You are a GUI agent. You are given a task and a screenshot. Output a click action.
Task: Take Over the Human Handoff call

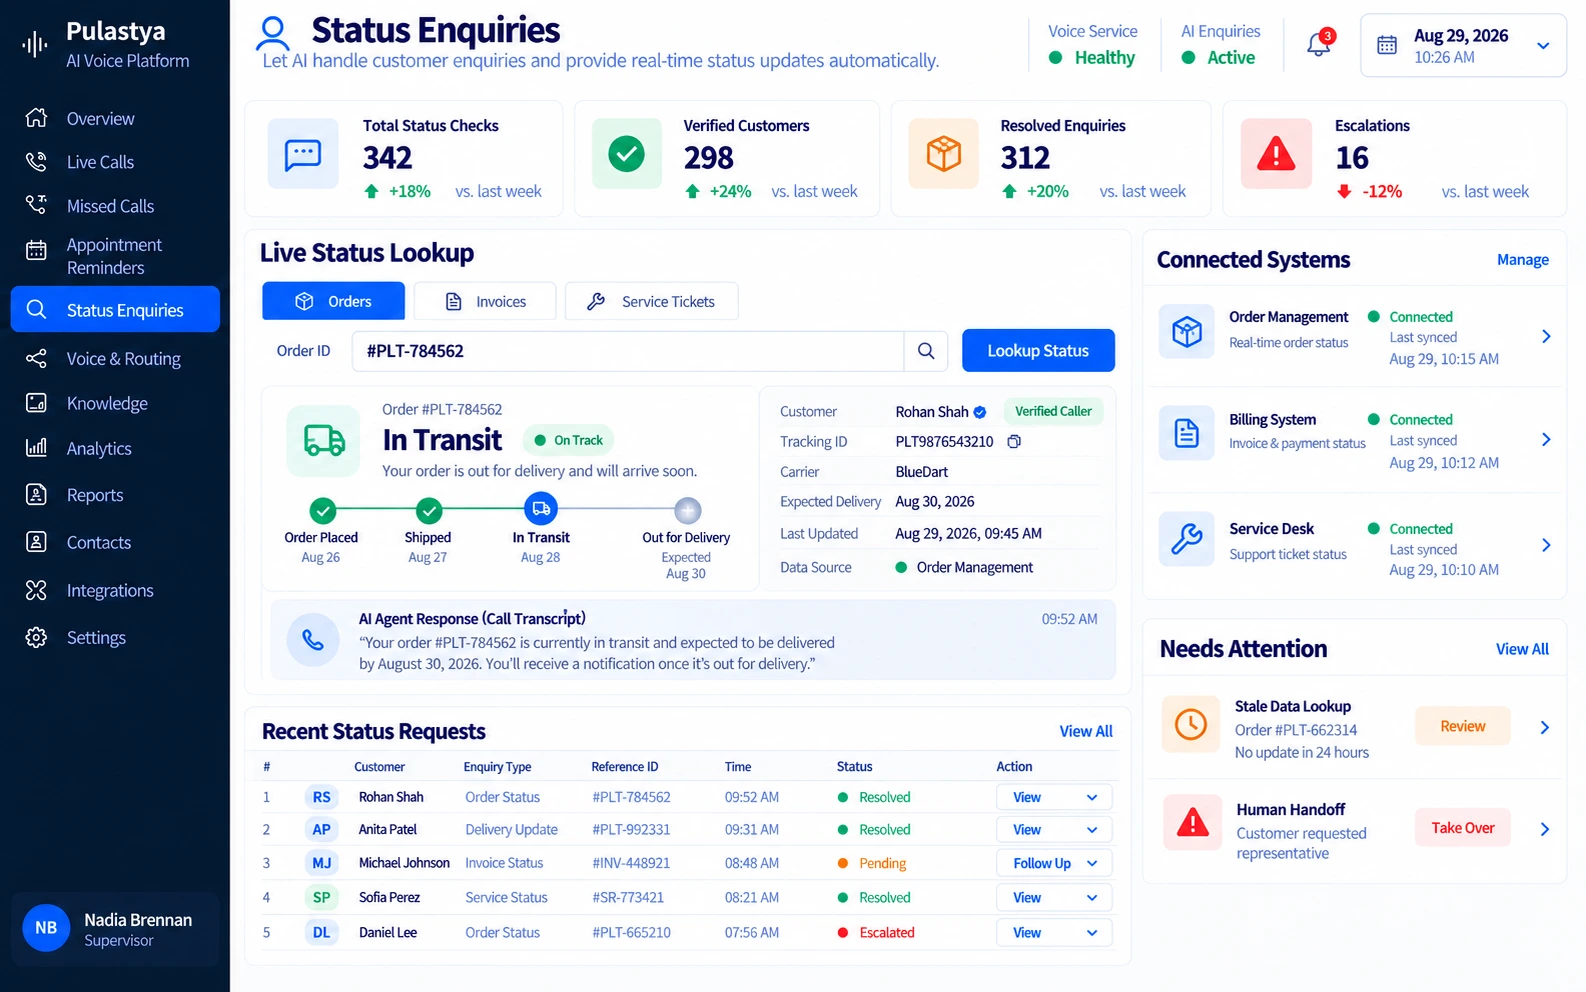click(x=1463, y=828)
